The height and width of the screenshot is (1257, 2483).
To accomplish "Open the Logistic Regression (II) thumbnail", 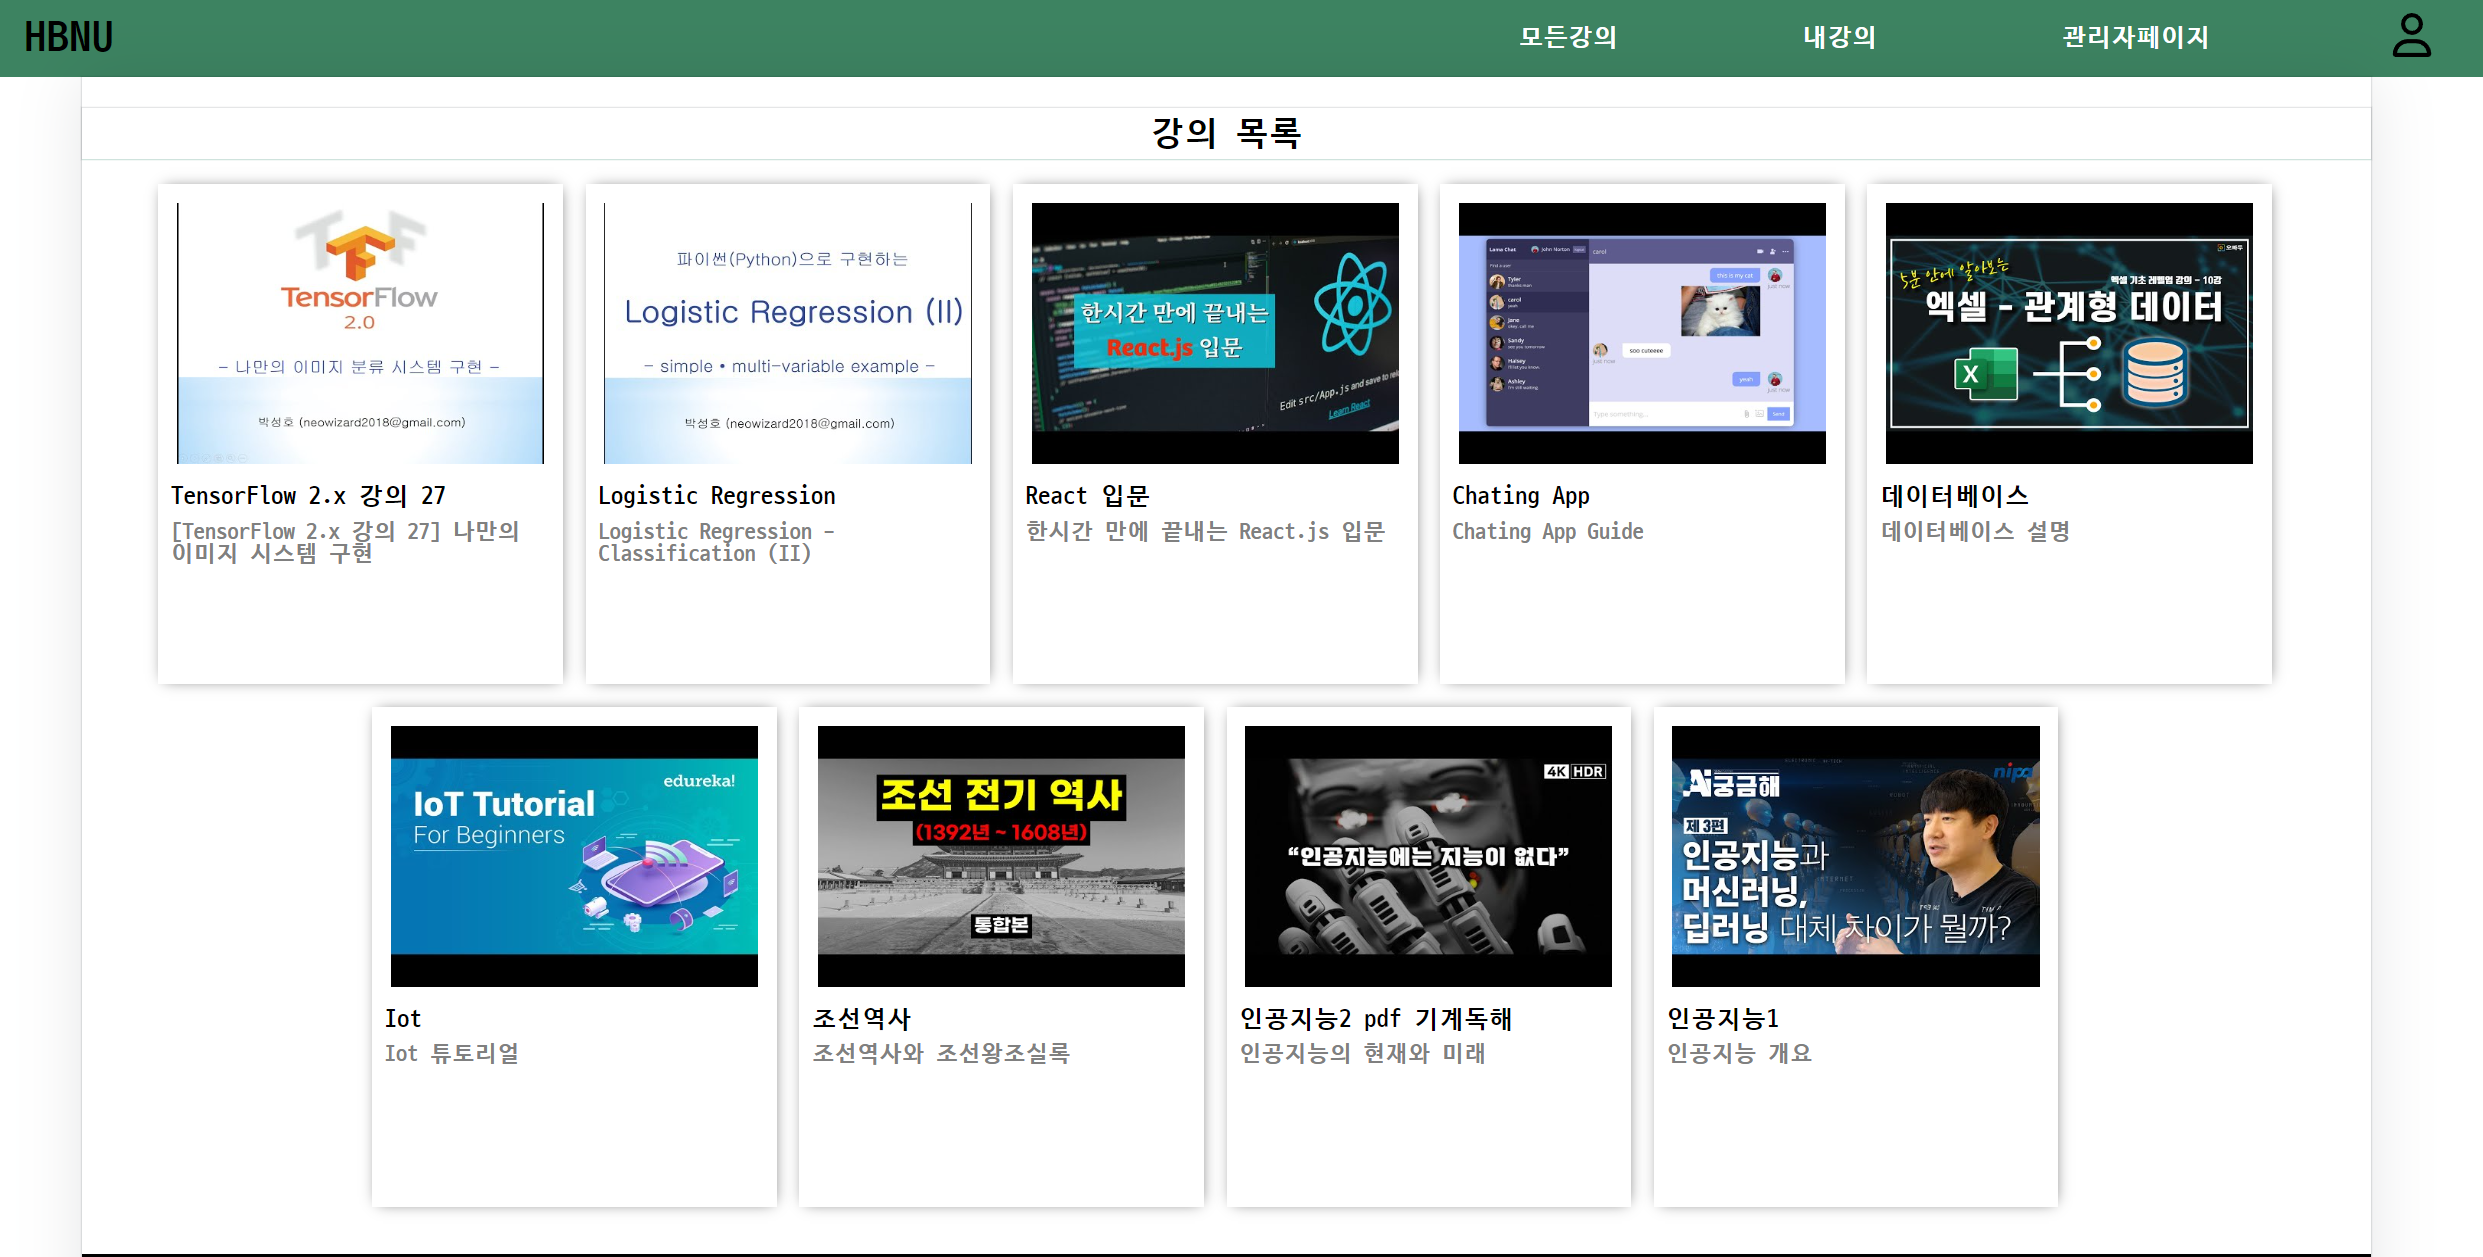I will point(788,333).
